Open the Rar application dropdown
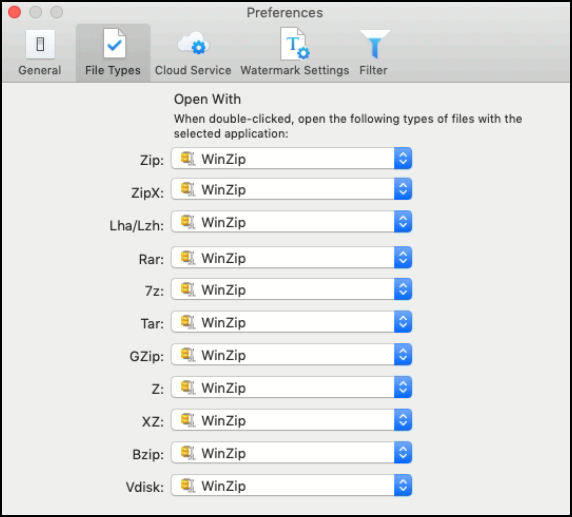This screenshot has height=517, width=572. pos(291,258)
